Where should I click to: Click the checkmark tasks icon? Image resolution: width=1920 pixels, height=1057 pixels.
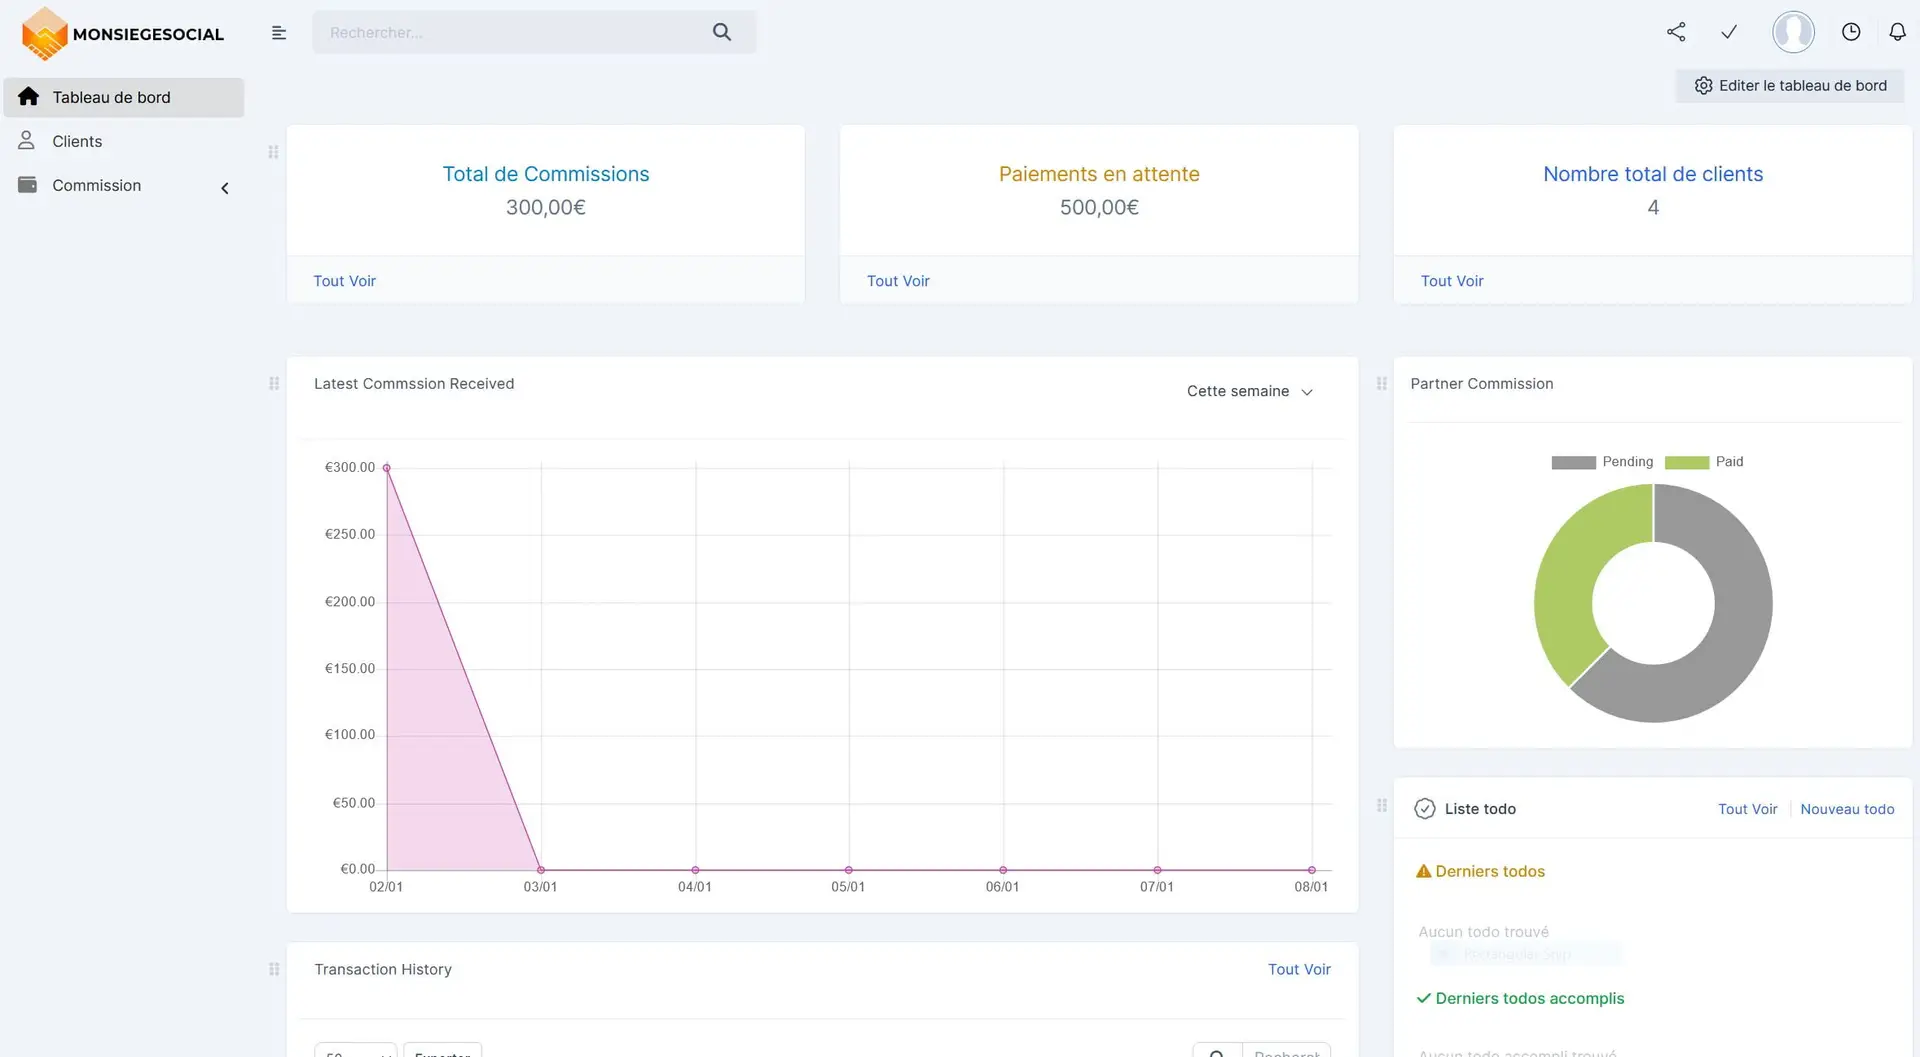click(x=1728, y=32)
